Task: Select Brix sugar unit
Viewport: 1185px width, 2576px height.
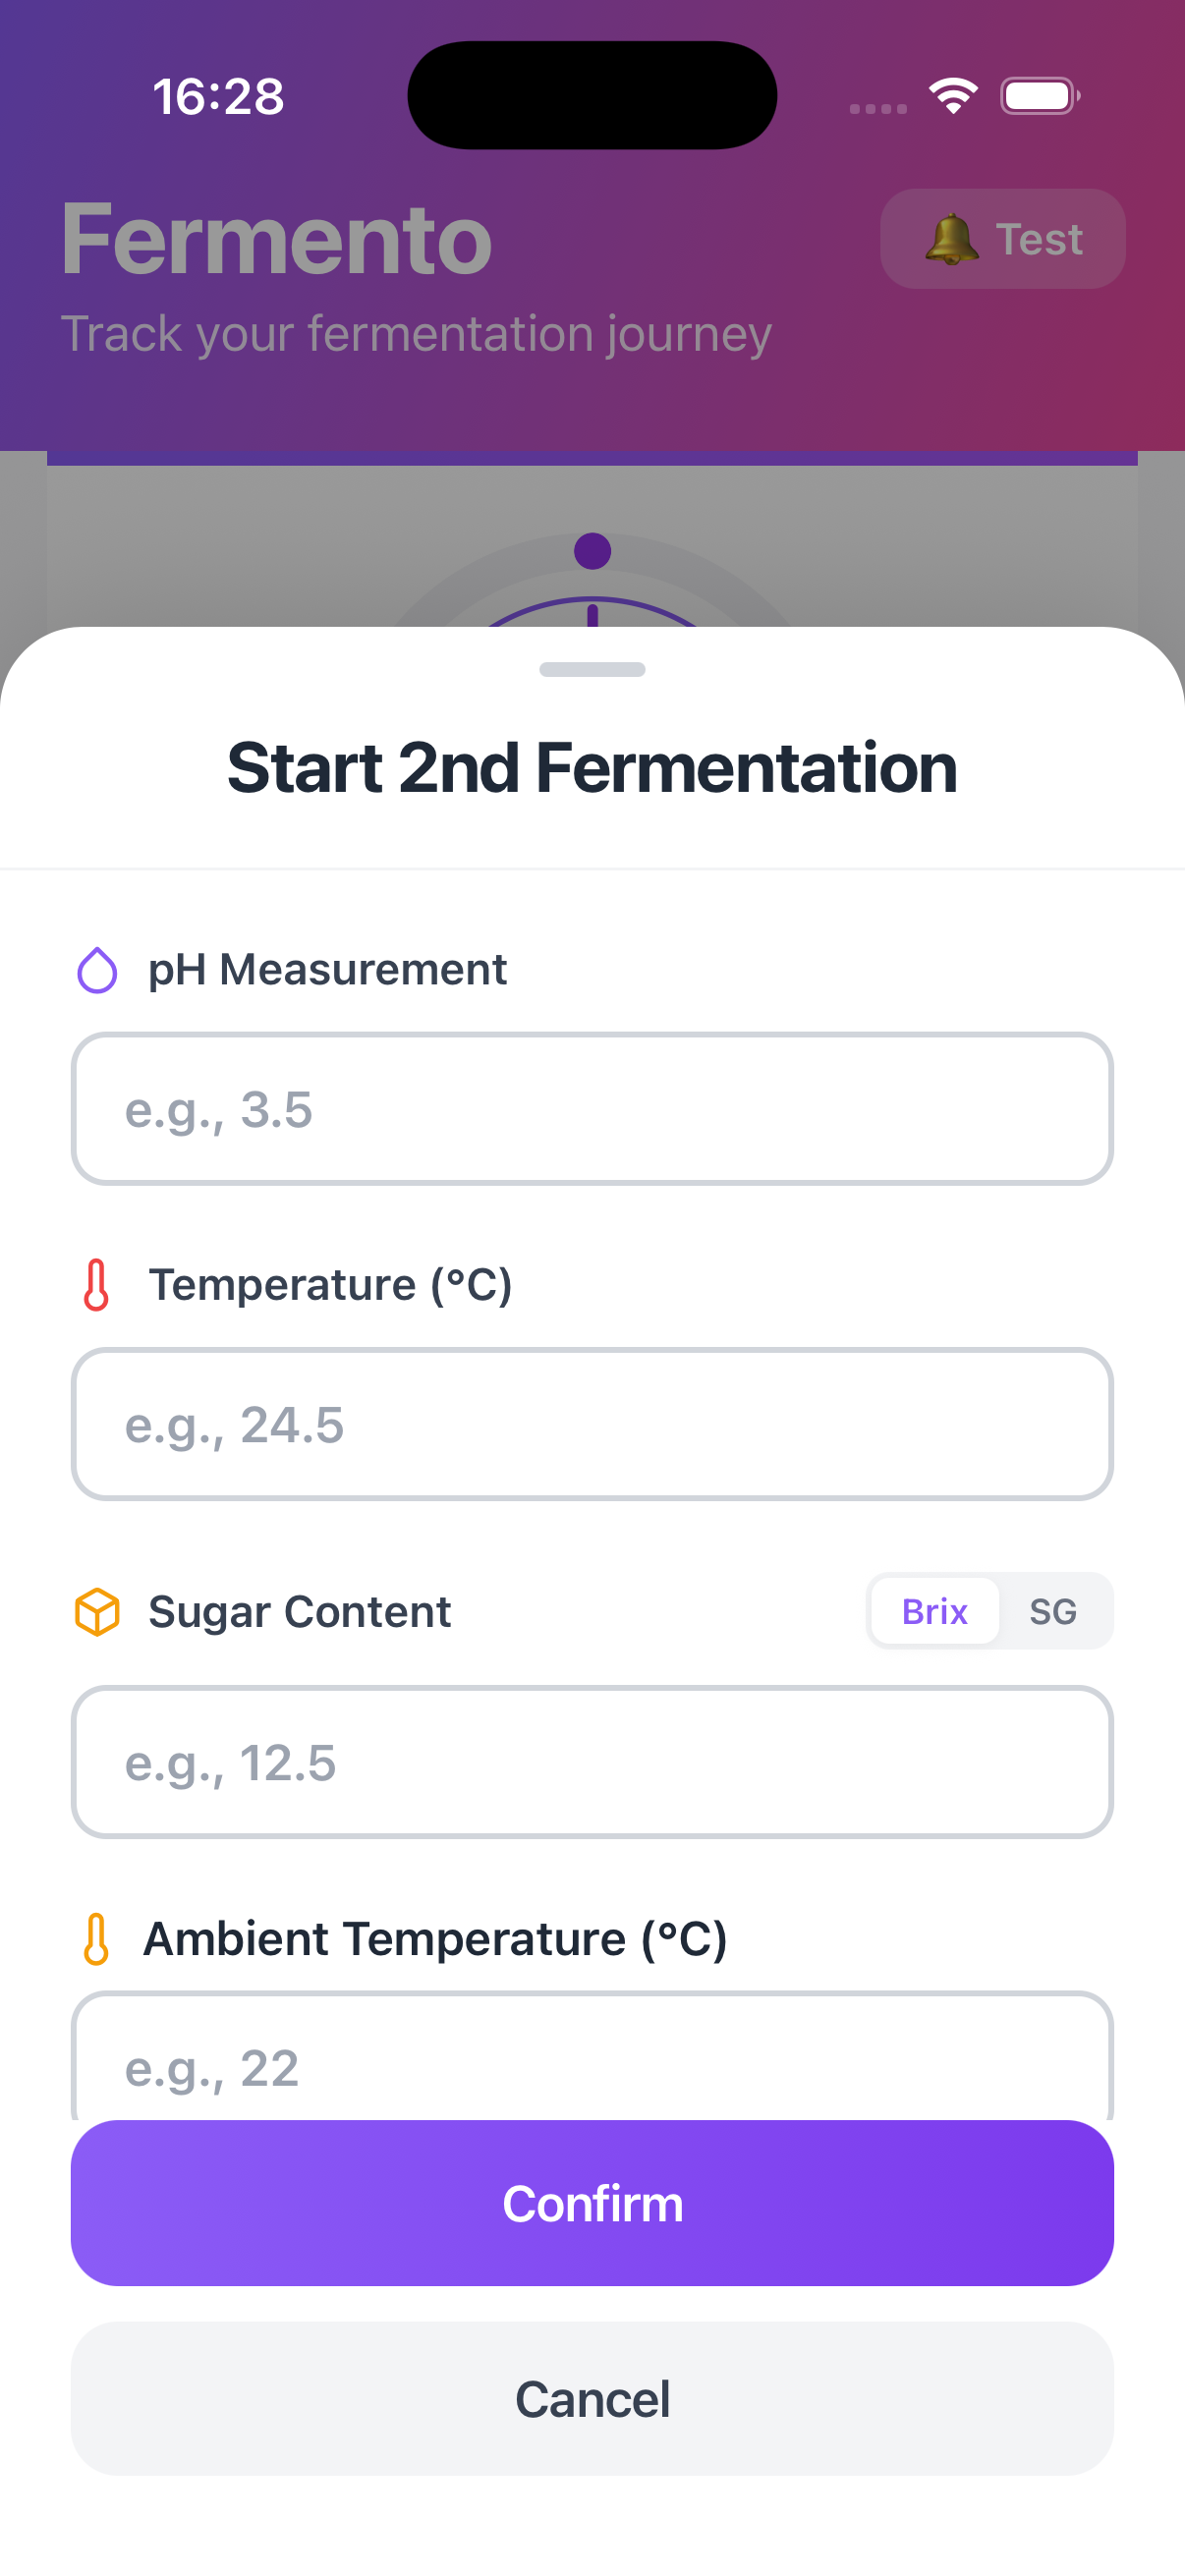Action: tap(934, 1612)
